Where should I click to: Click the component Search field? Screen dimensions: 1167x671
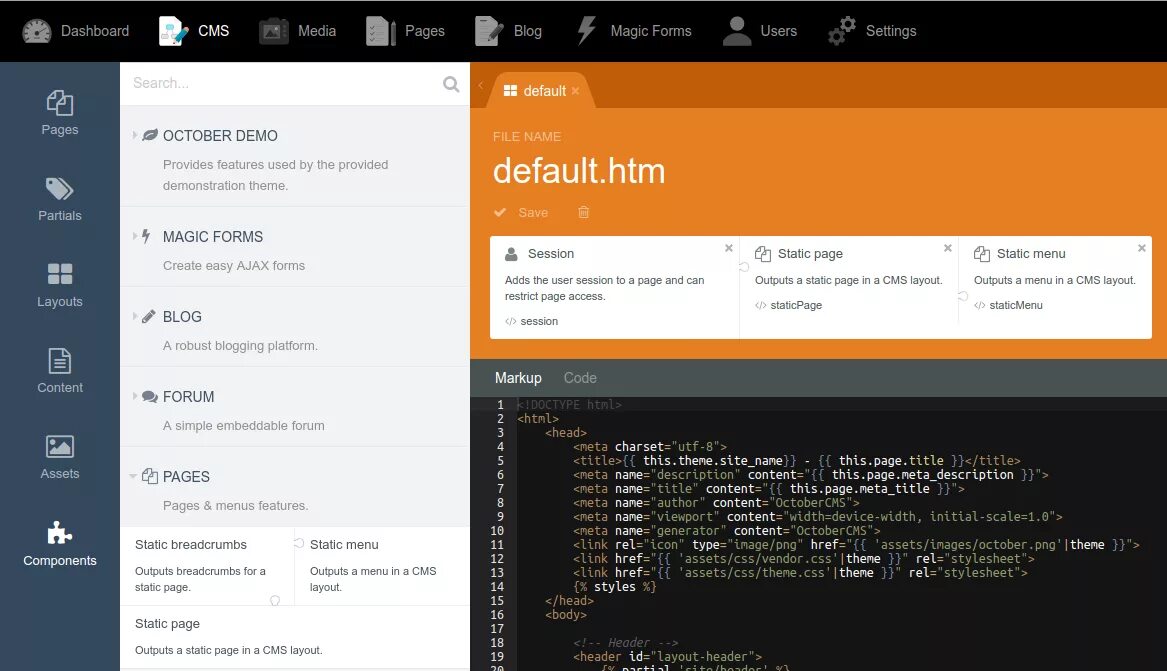coord(285,83)
